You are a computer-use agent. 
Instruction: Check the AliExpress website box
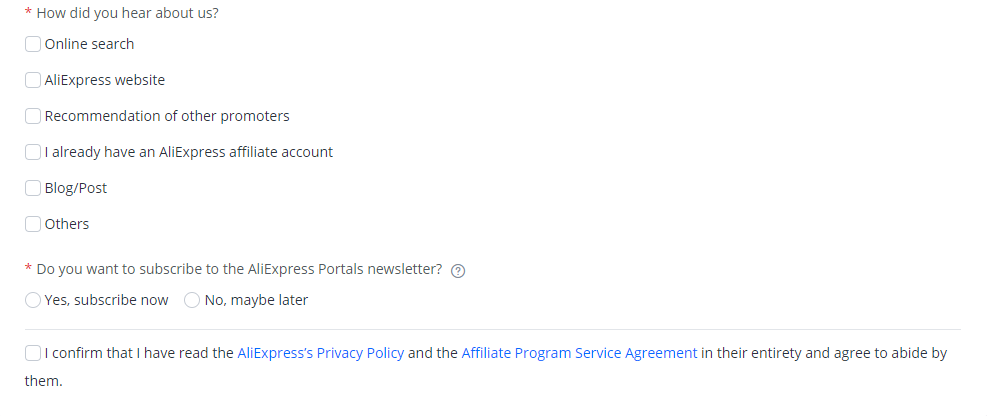tap(33, 80)
